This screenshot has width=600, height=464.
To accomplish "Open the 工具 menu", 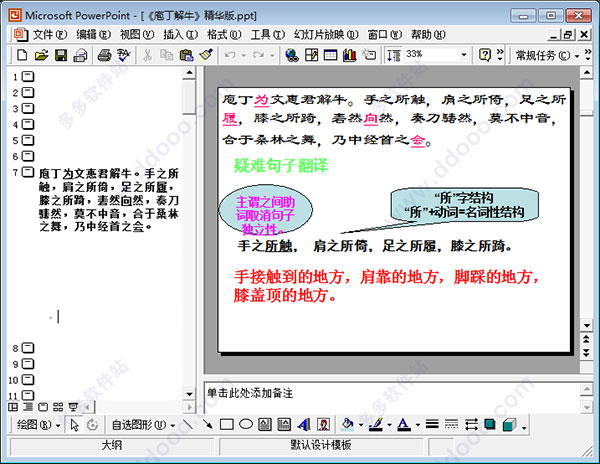I will tap(267, 35).
